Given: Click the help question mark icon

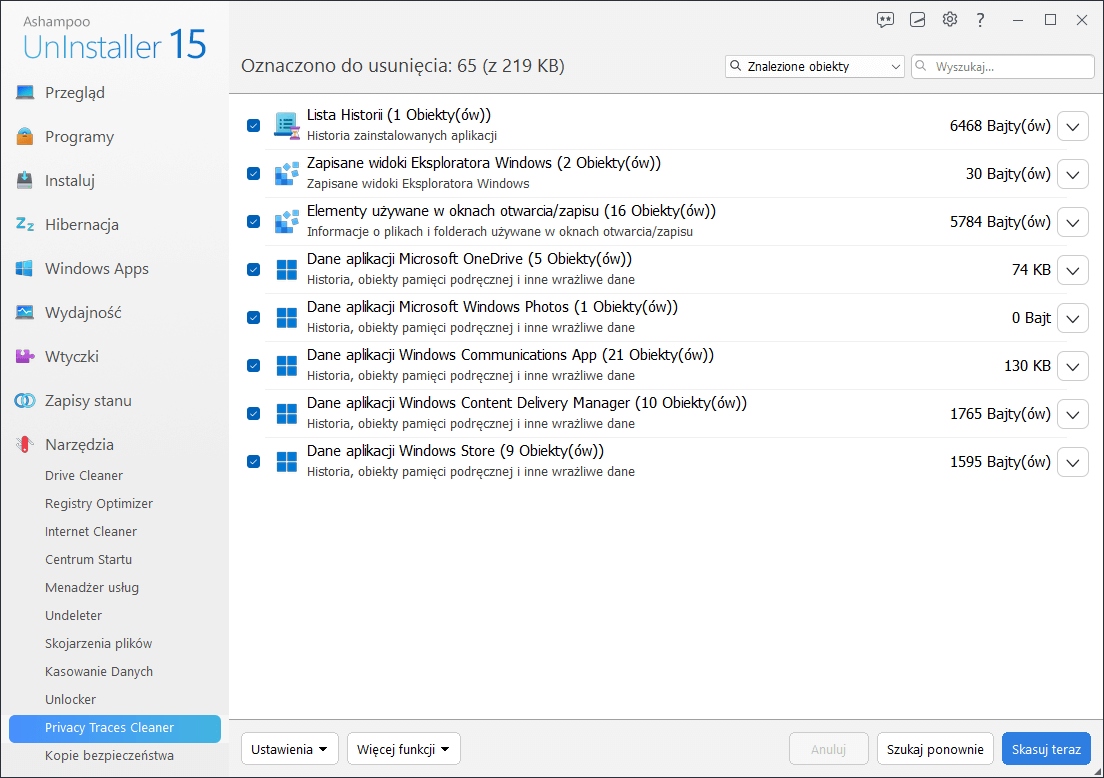Looking at the screenshot, I should [980, 20].
